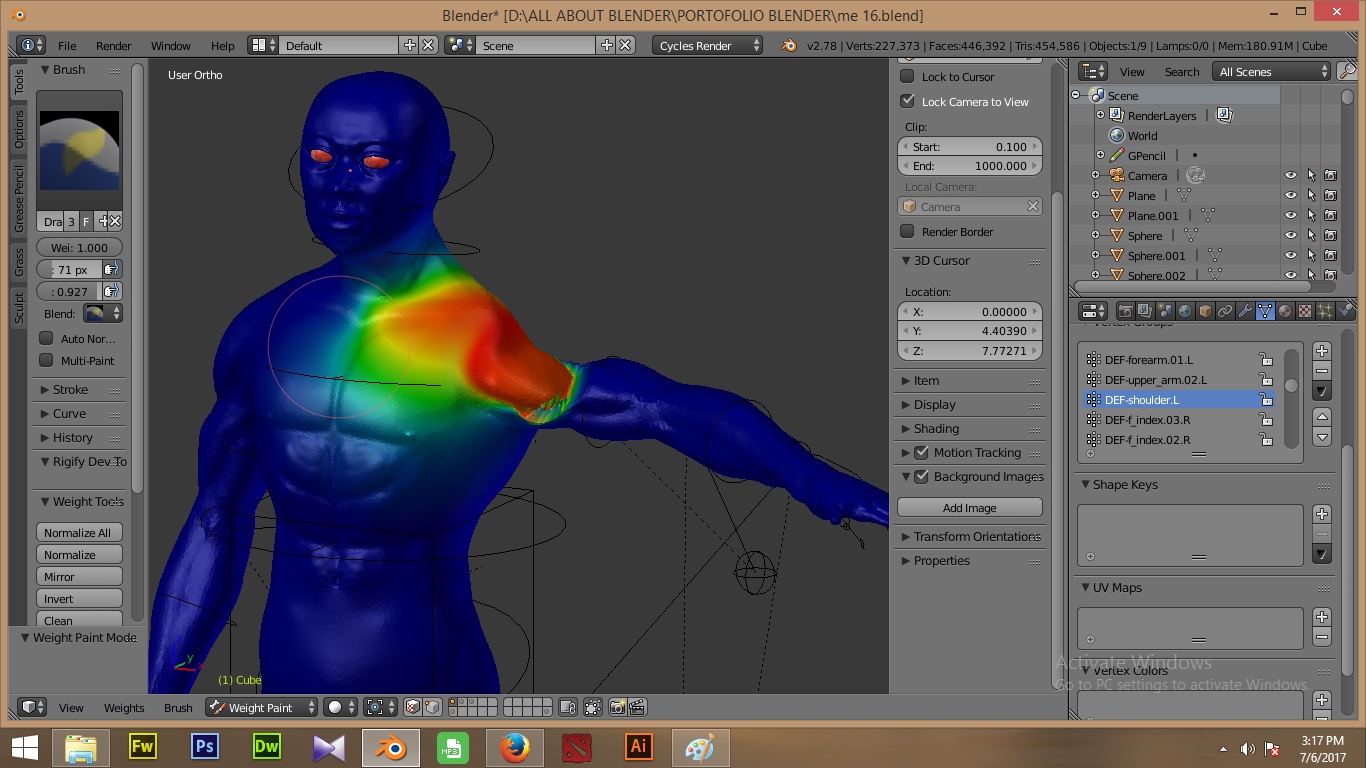Toggle the Auto Normalize checkbox

pyautogui.click(x=46, y=338)
